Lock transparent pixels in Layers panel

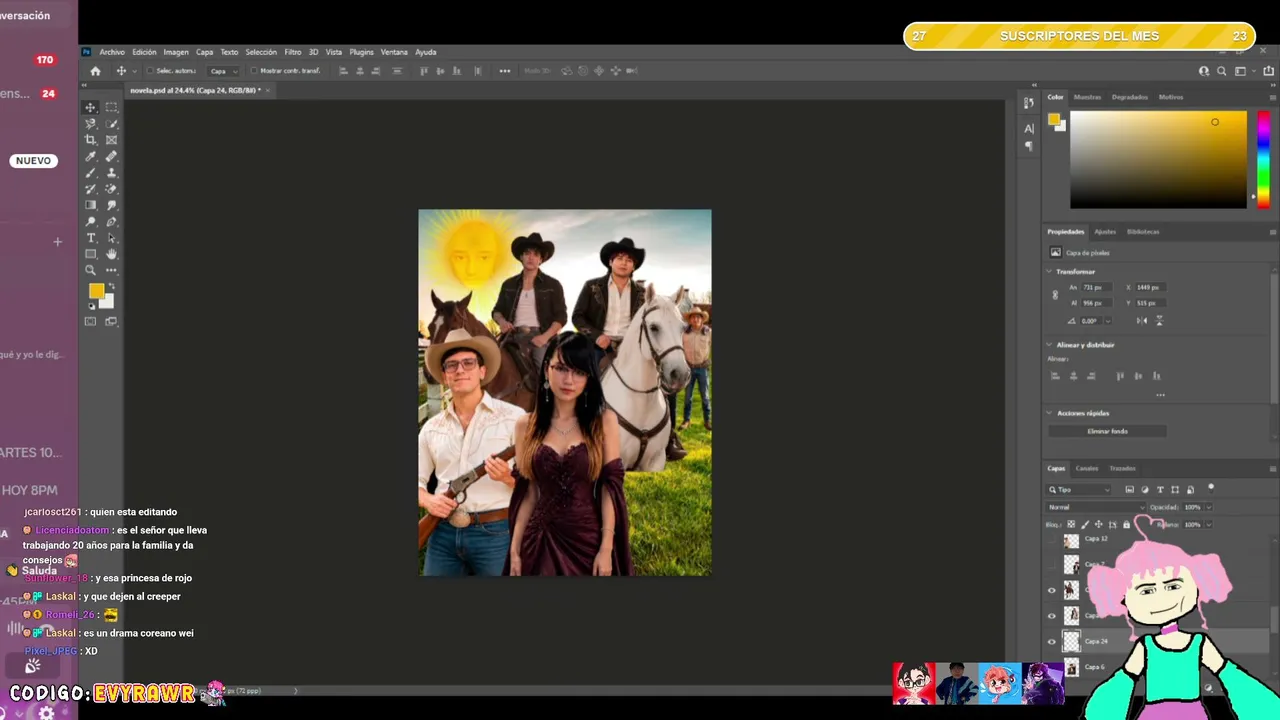pyautogui.click(x=1070, y=524)
